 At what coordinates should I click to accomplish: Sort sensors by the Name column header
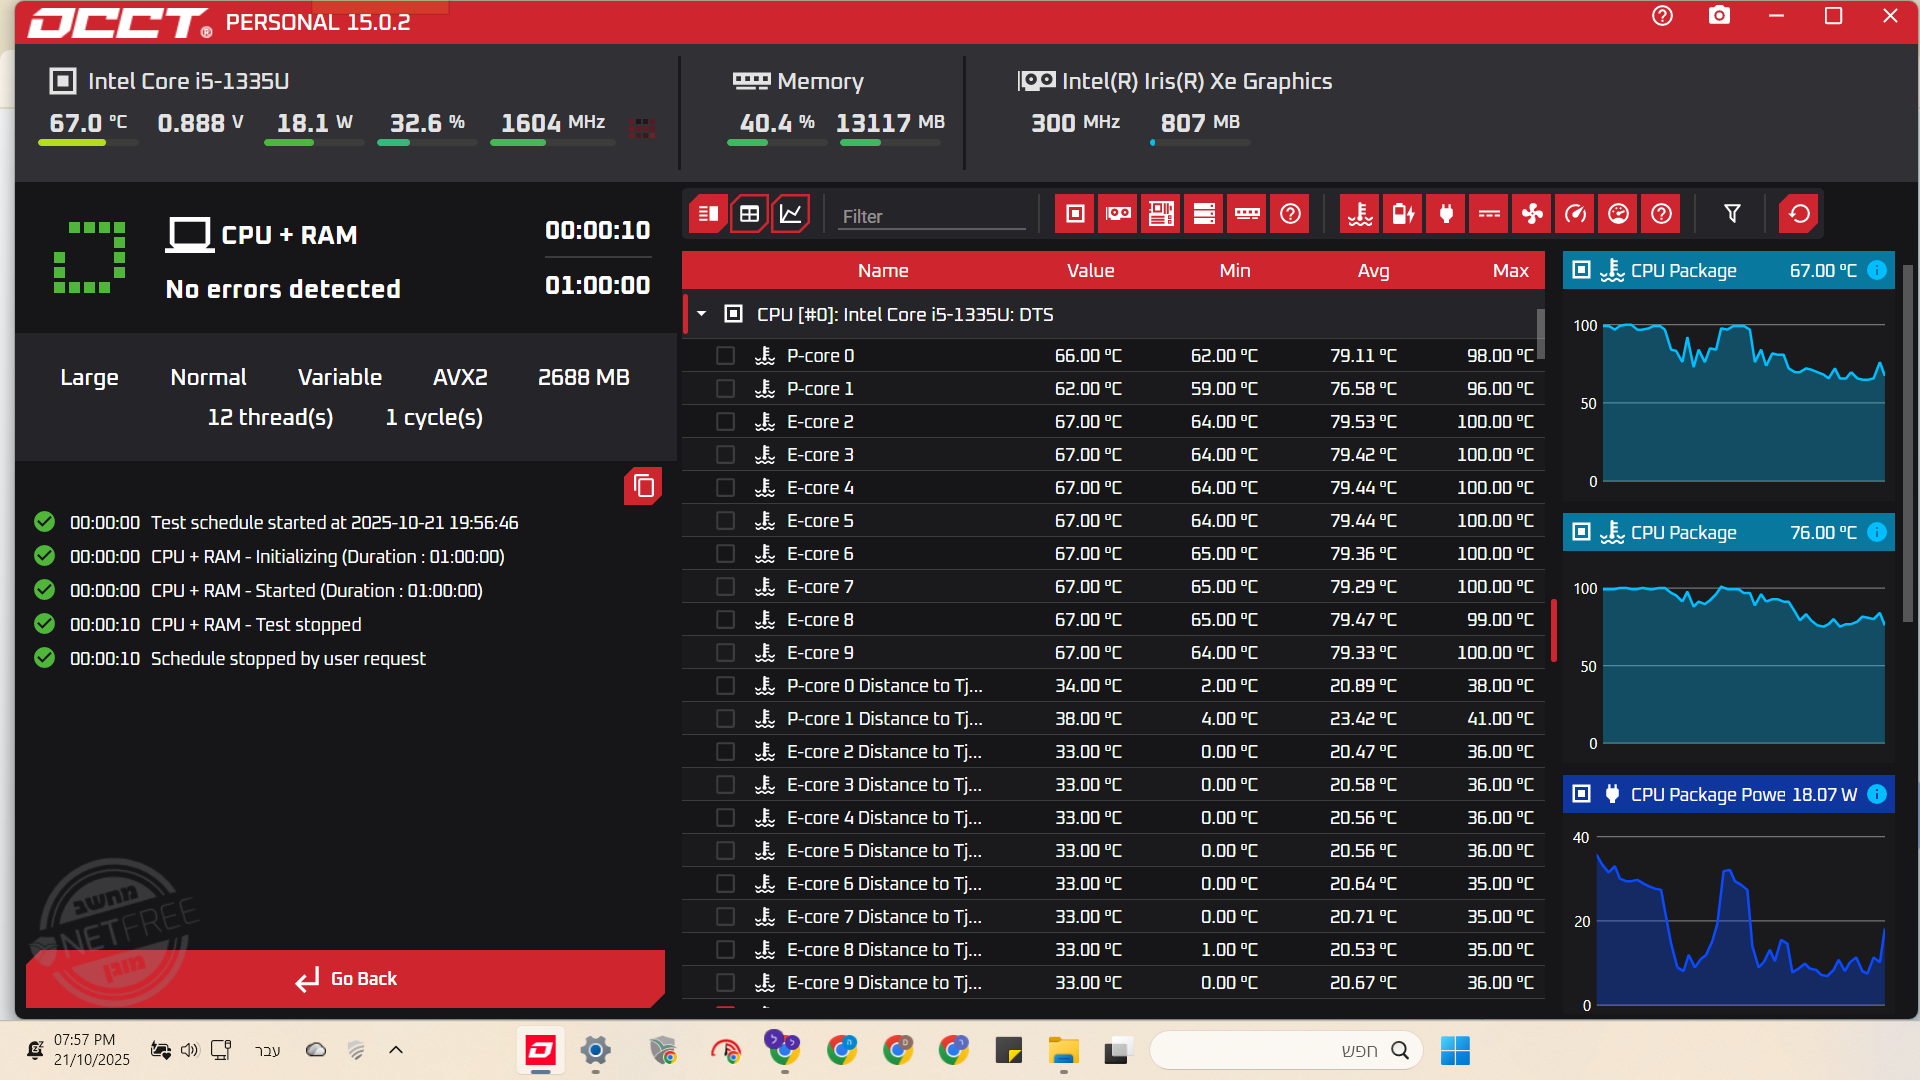(x=882, y=271)
